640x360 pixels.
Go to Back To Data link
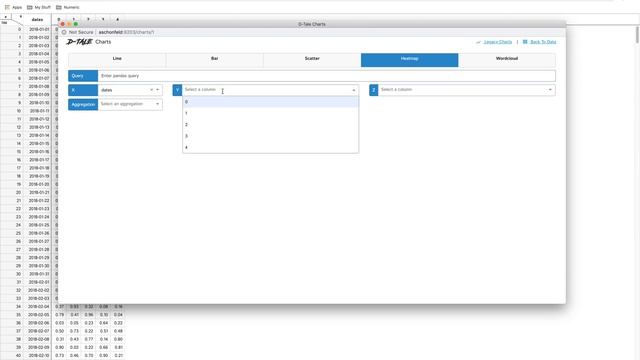click(543, 42)
